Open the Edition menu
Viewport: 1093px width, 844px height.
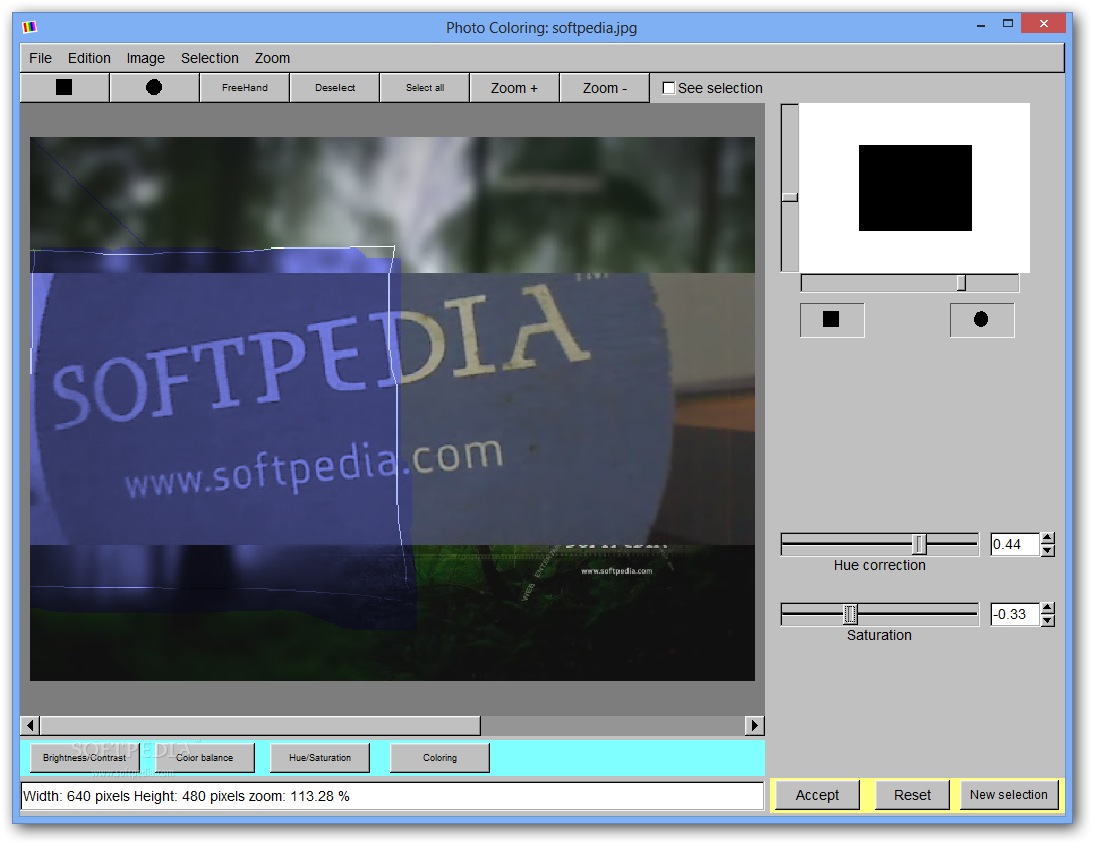(89, 58)
